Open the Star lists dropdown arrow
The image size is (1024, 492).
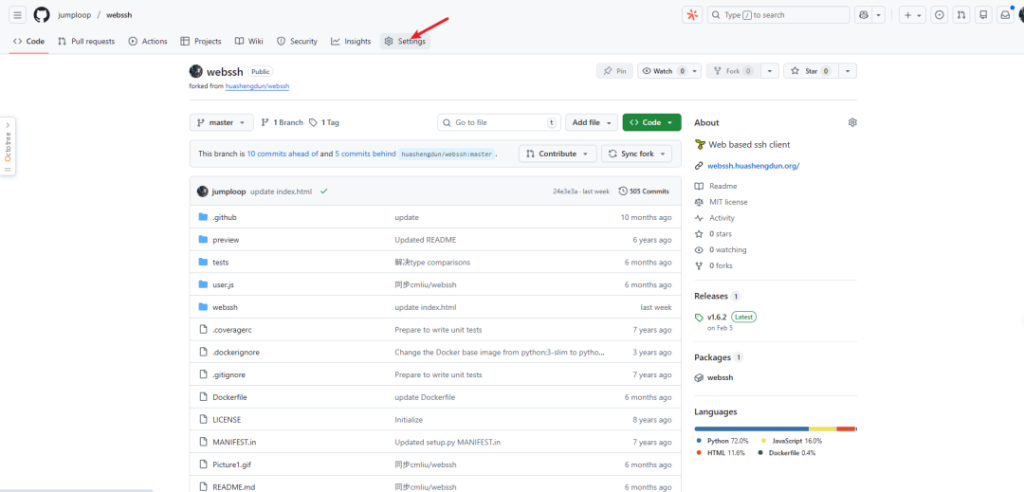pos(848,71)
